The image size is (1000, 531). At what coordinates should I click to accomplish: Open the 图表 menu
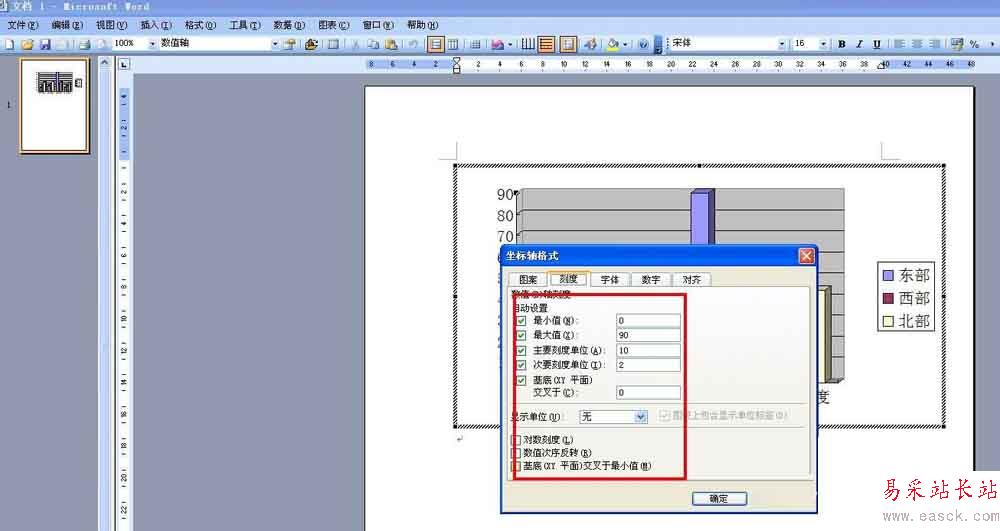pyautogui.click(x=334, y=25)
